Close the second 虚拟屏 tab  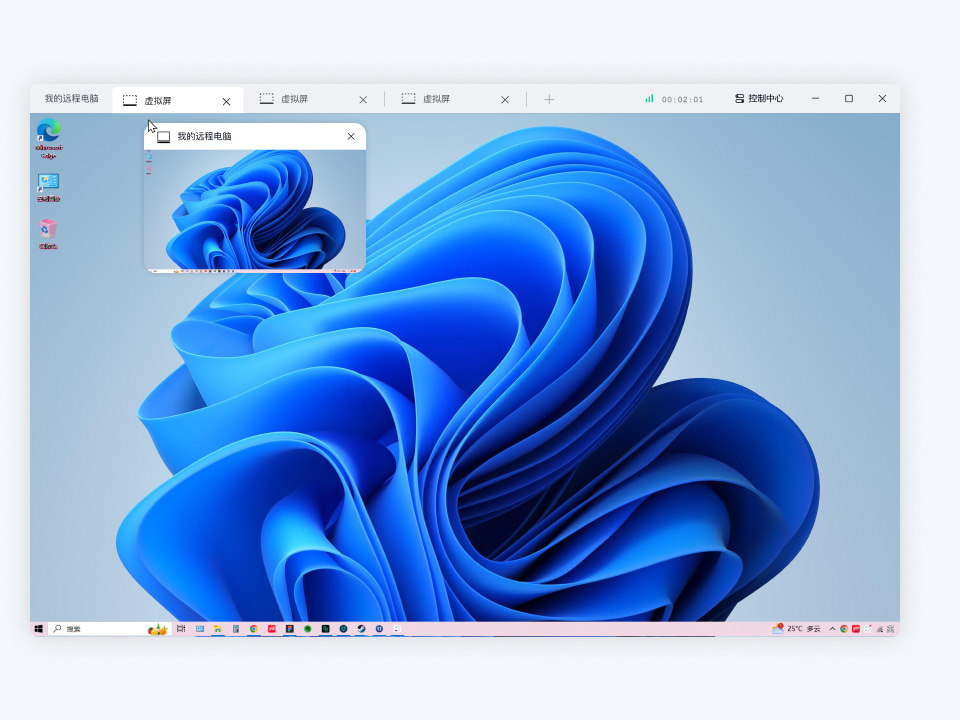pyautogui.click(x=363, y=100)
